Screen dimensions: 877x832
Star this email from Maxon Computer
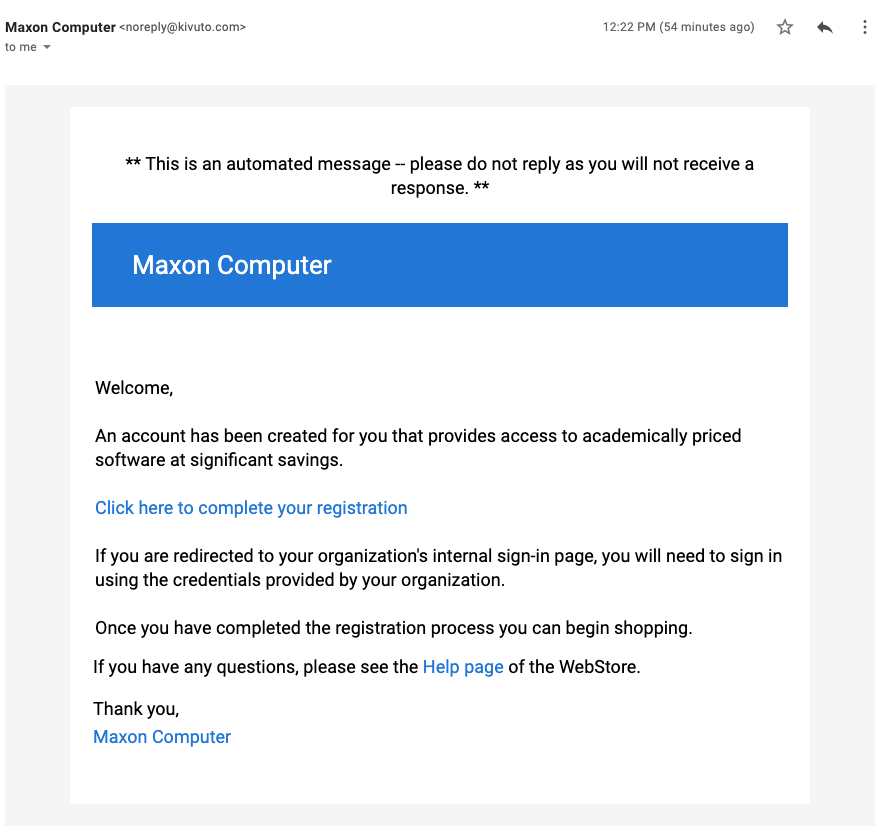(785, 27)
